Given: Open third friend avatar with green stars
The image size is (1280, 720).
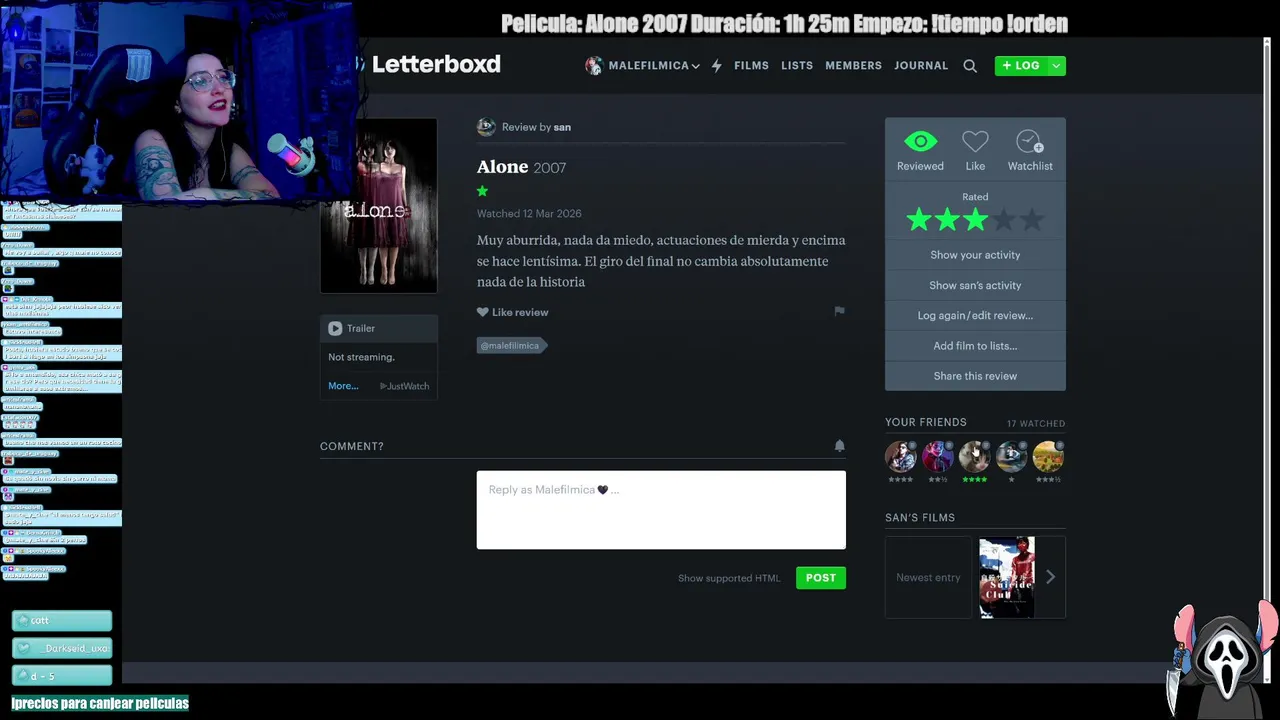Looking at the screenshot, I should (974, 457).
